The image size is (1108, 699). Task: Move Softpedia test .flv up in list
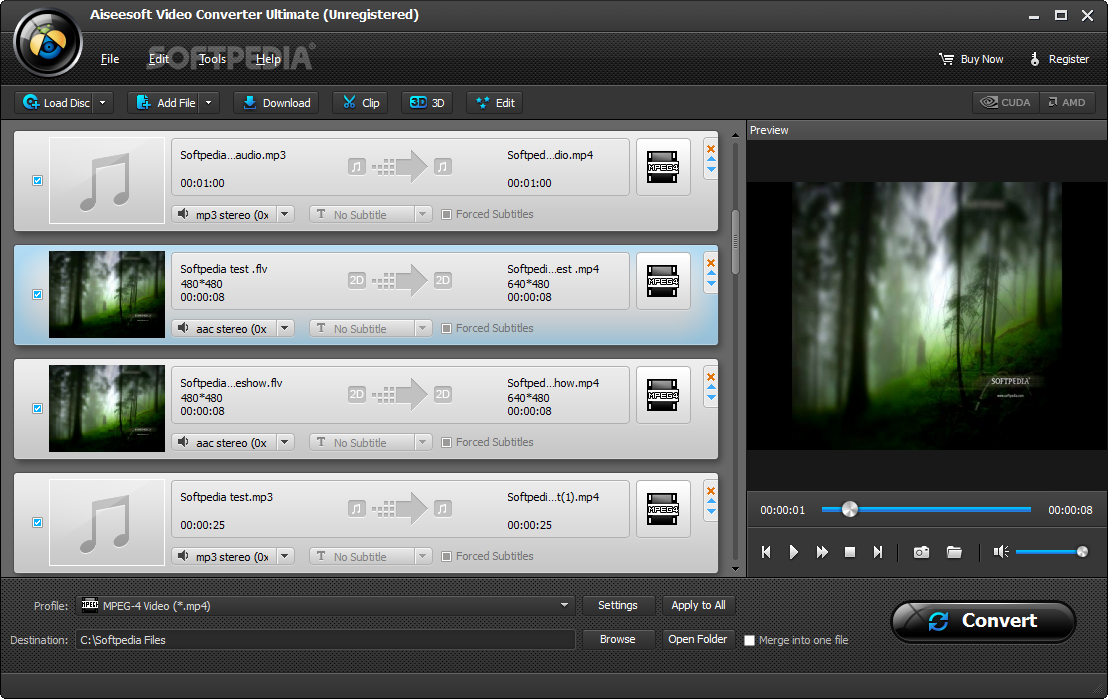click(712, 274)
